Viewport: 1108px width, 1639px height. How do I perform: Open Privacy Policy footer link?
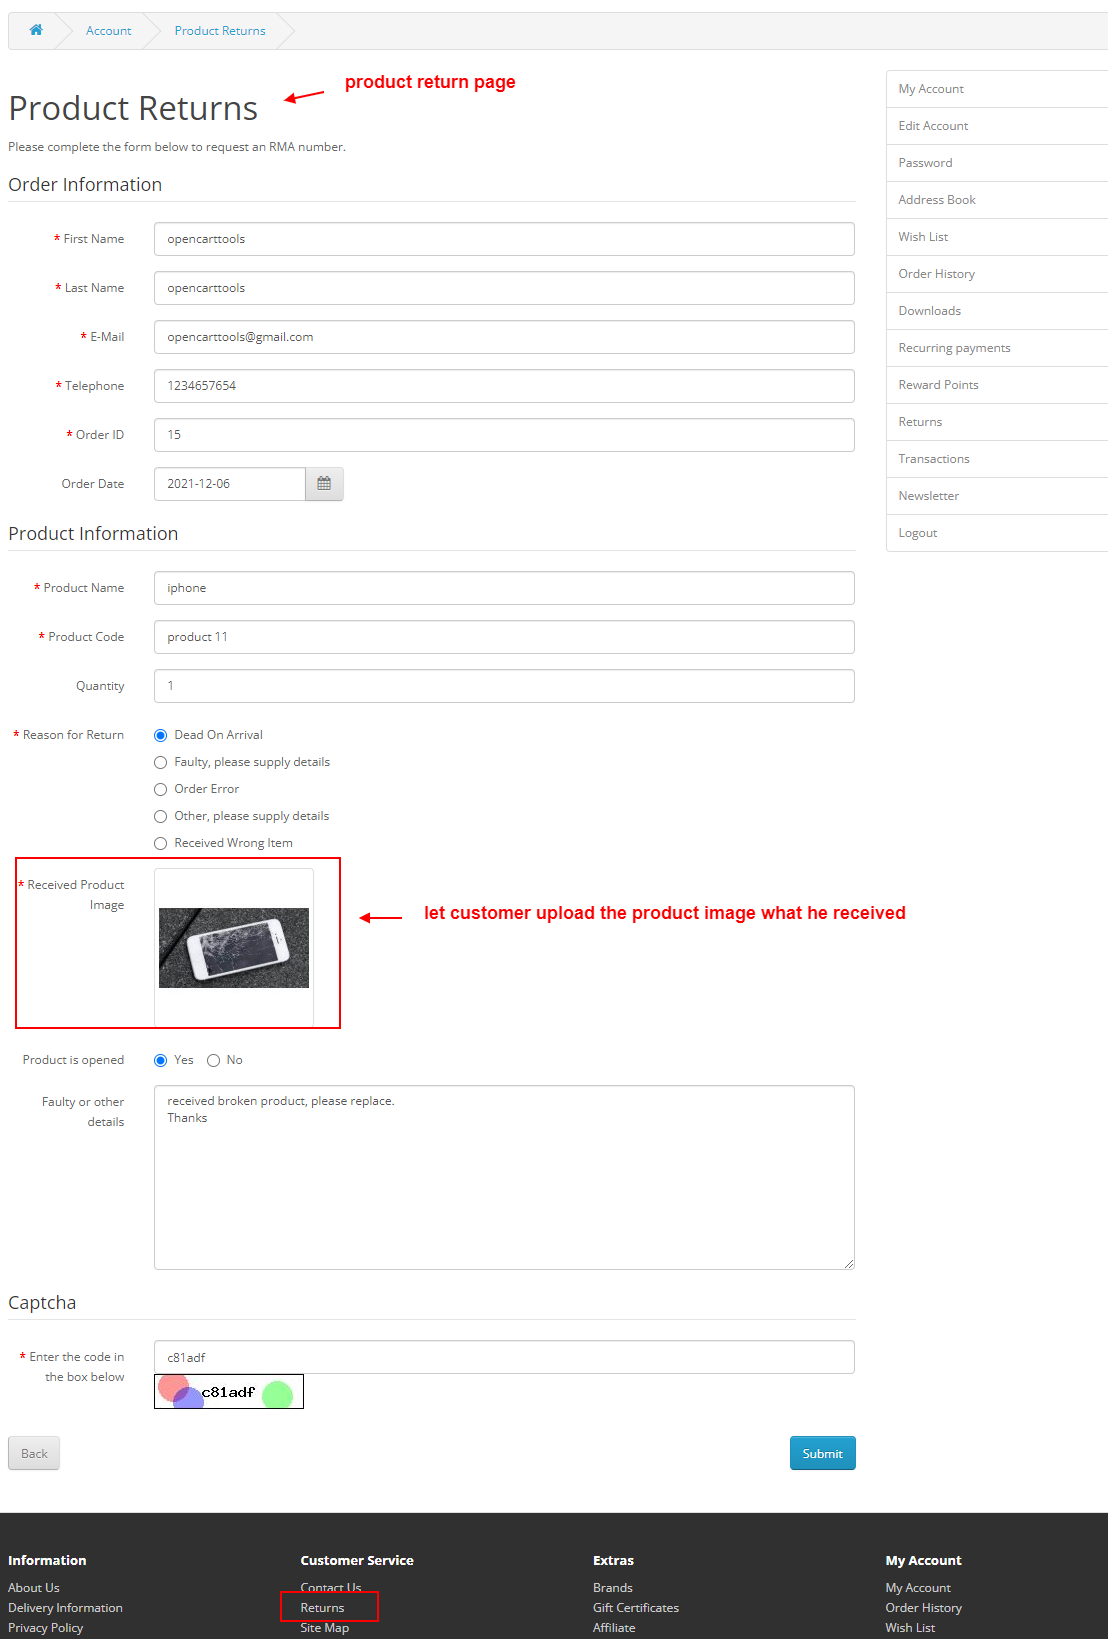45,1627
